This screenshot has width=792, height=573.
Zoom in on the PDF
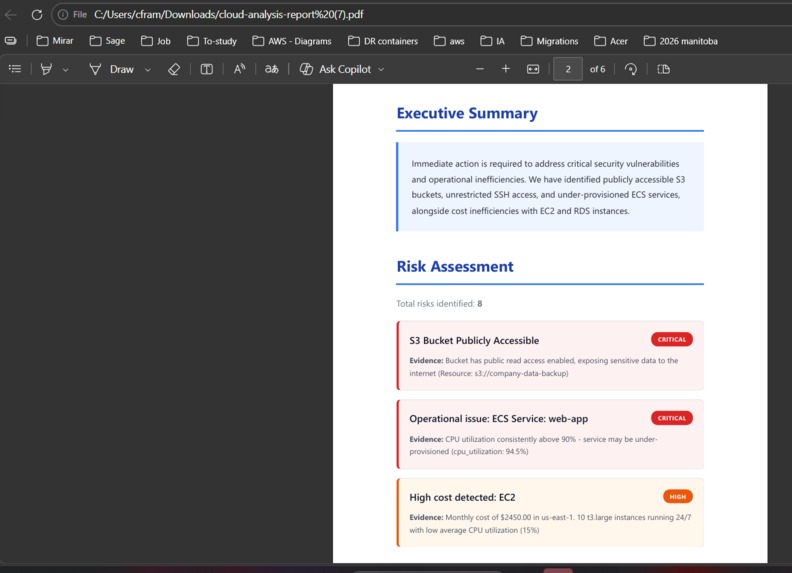tap(506, 69)
